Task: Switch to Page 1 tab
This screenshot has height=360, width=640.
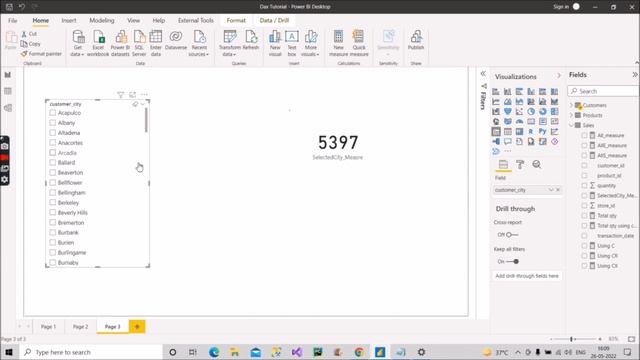Action: point(48,327)
